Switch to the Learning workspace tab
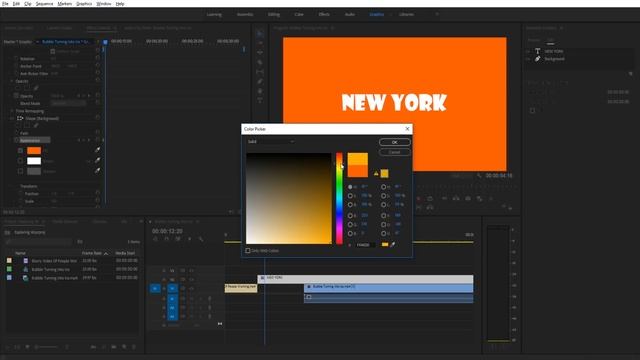 pyautogui.click(x=214, y=14)
